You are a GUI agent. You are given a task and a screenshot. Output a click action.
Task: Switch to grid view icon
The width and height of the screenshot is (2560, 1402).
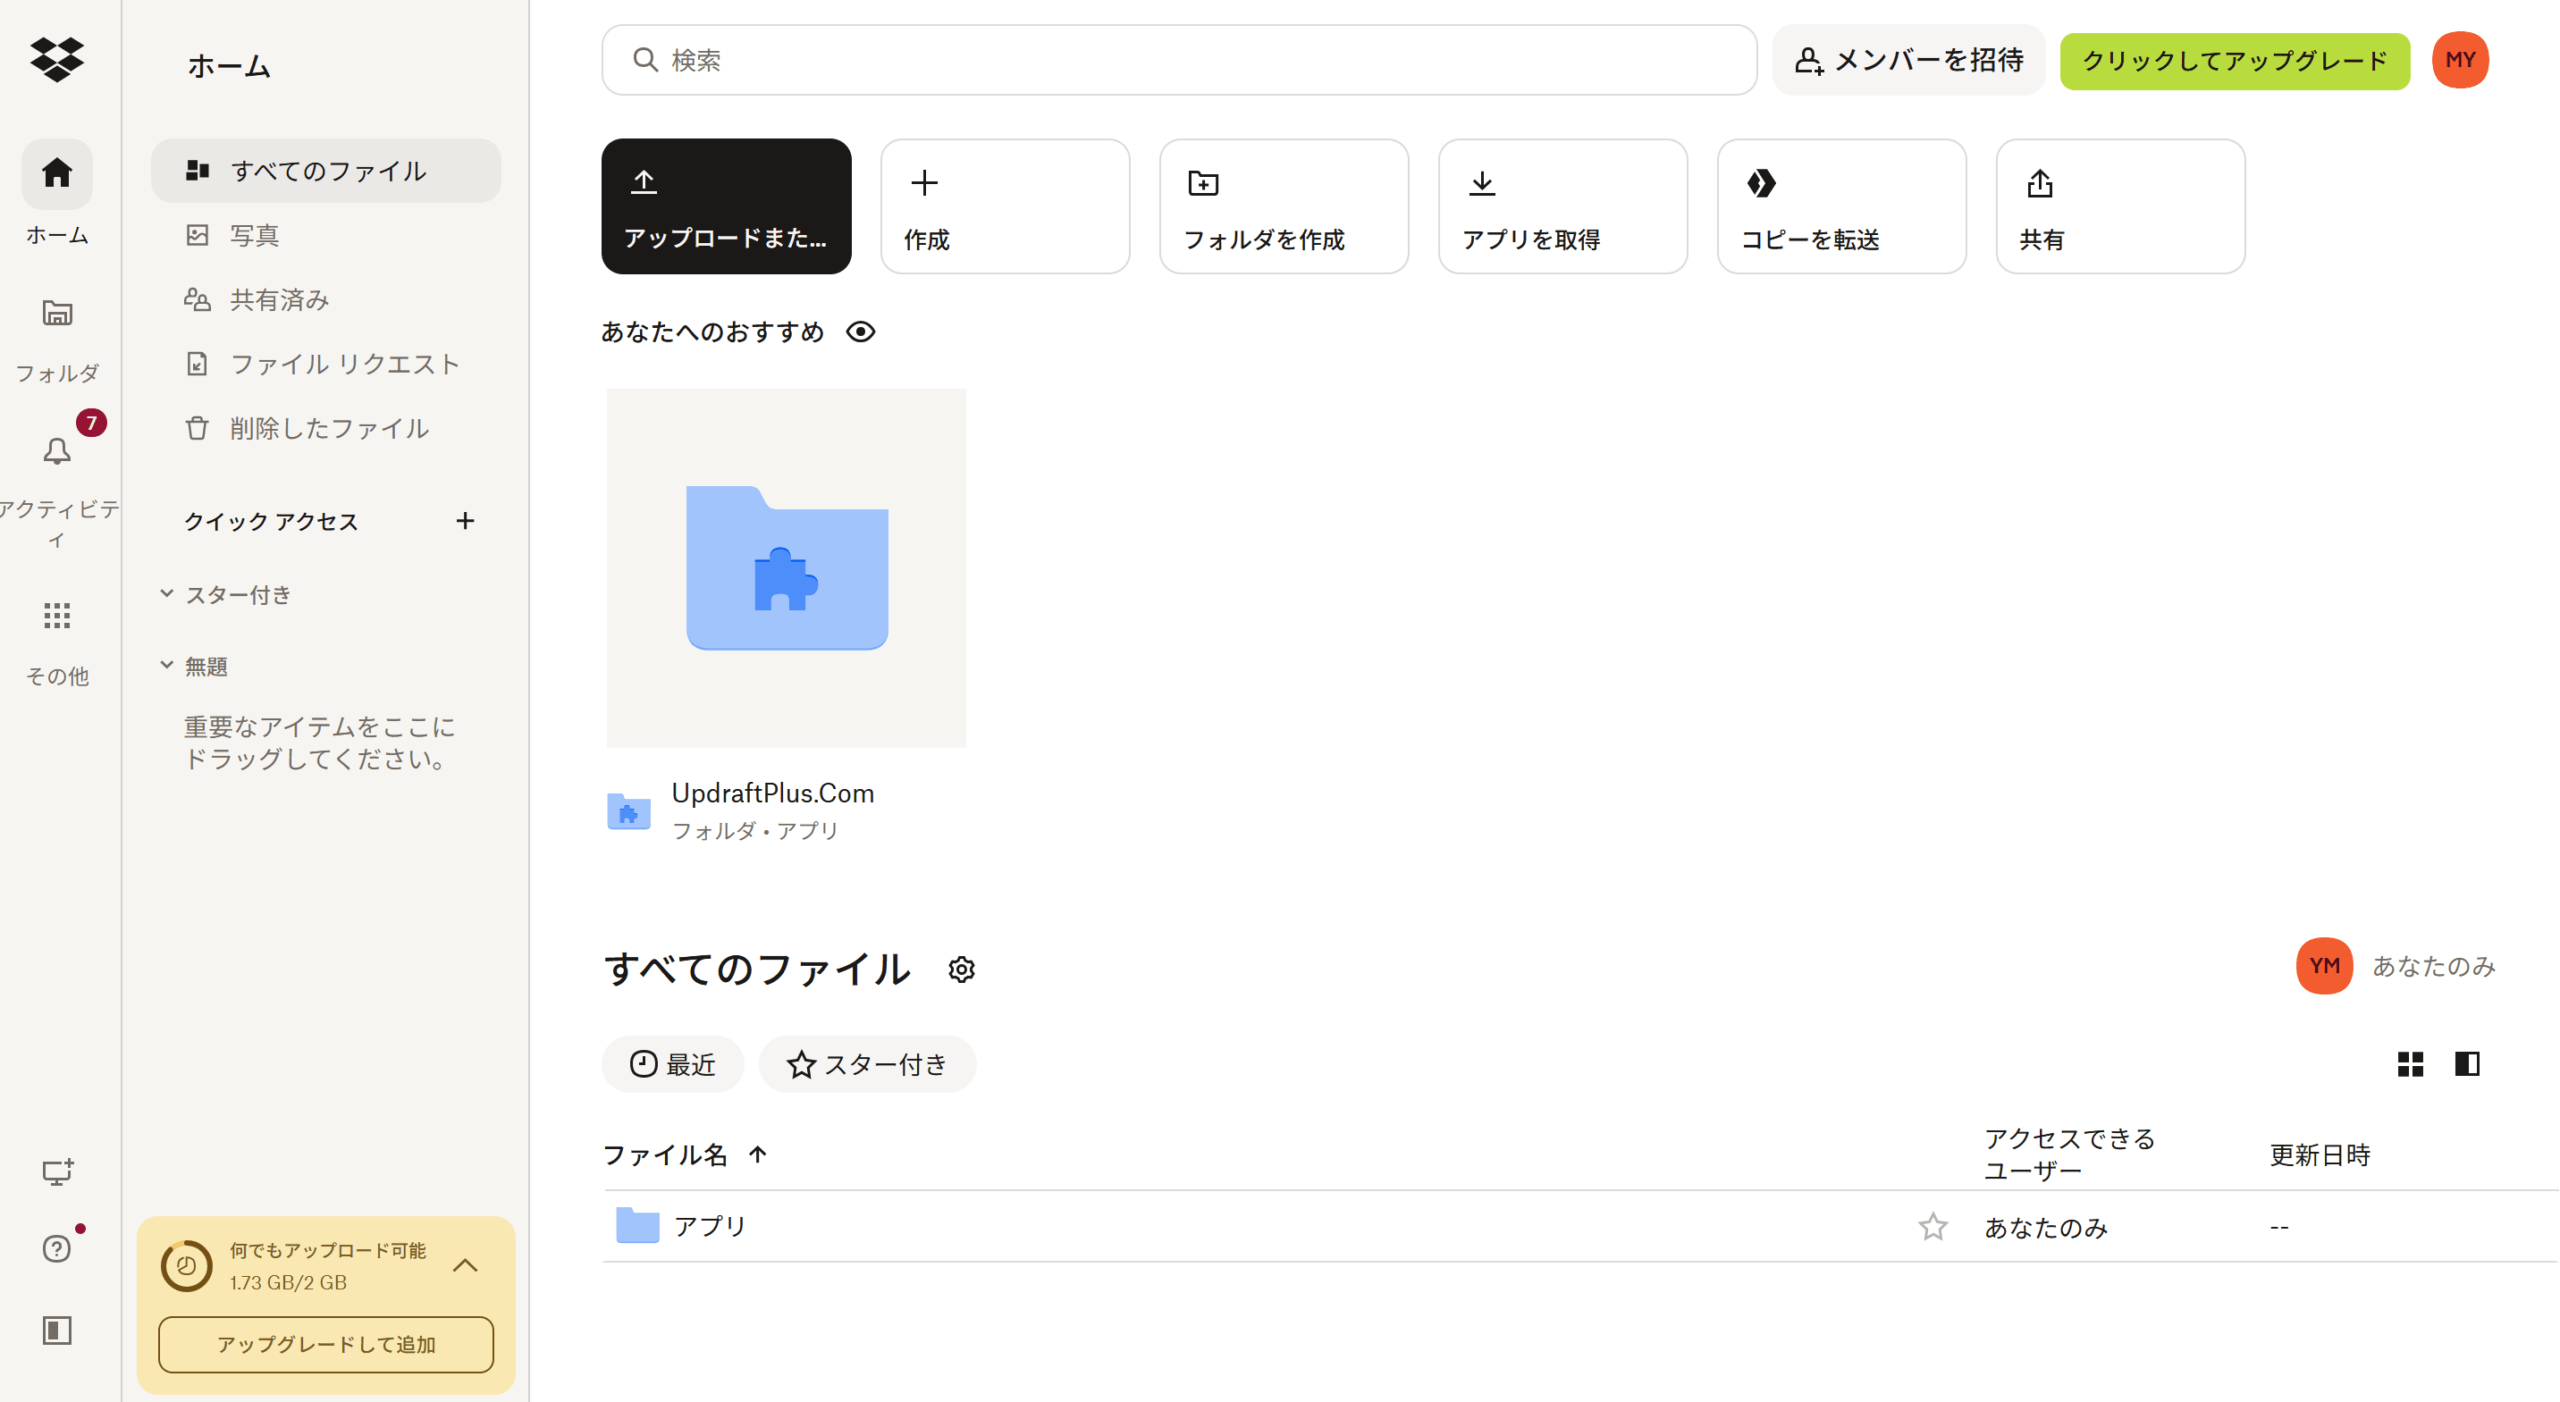pos(2410,1064)
